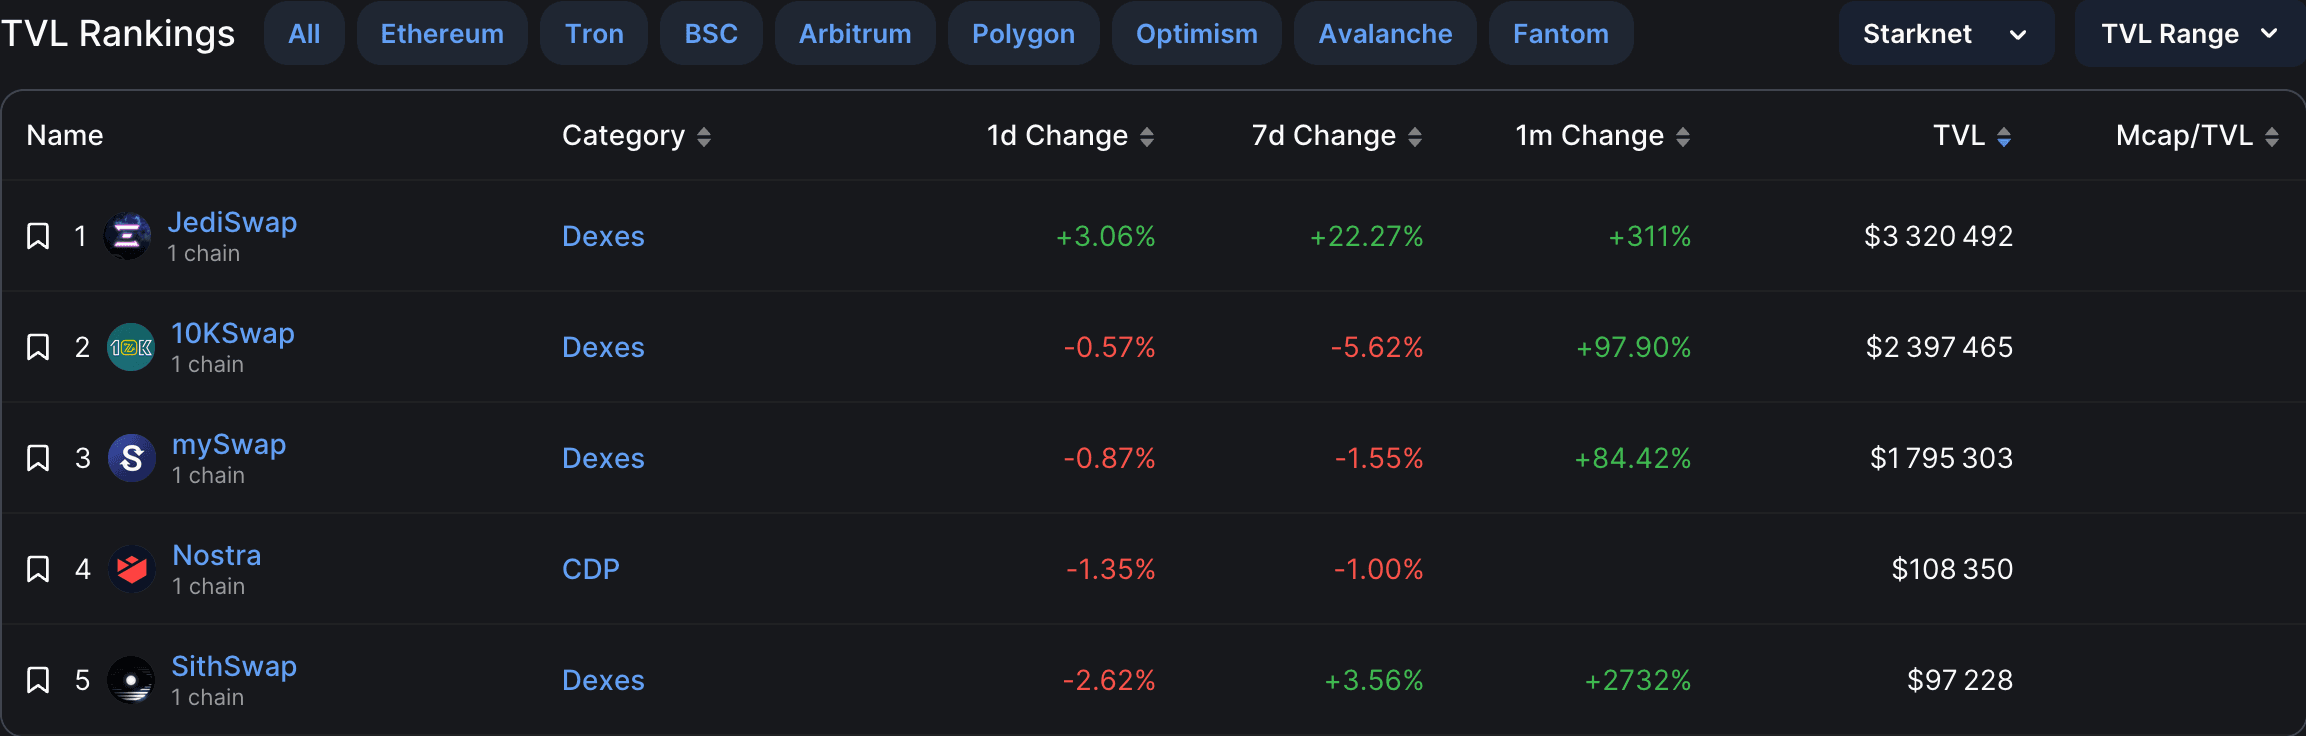Screen dimensions: 2306x736
Task: Open the Starknet chain dropdown
Action: 1946,34
